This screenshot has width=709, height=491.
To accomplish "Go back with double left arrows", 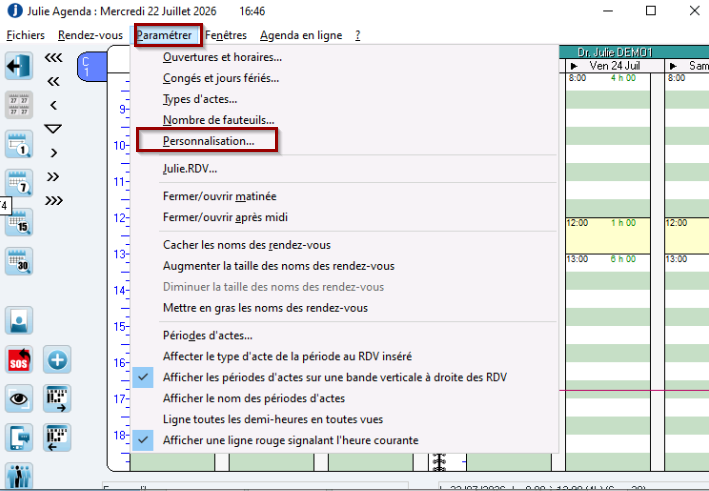I will click(x=53, y=81).
